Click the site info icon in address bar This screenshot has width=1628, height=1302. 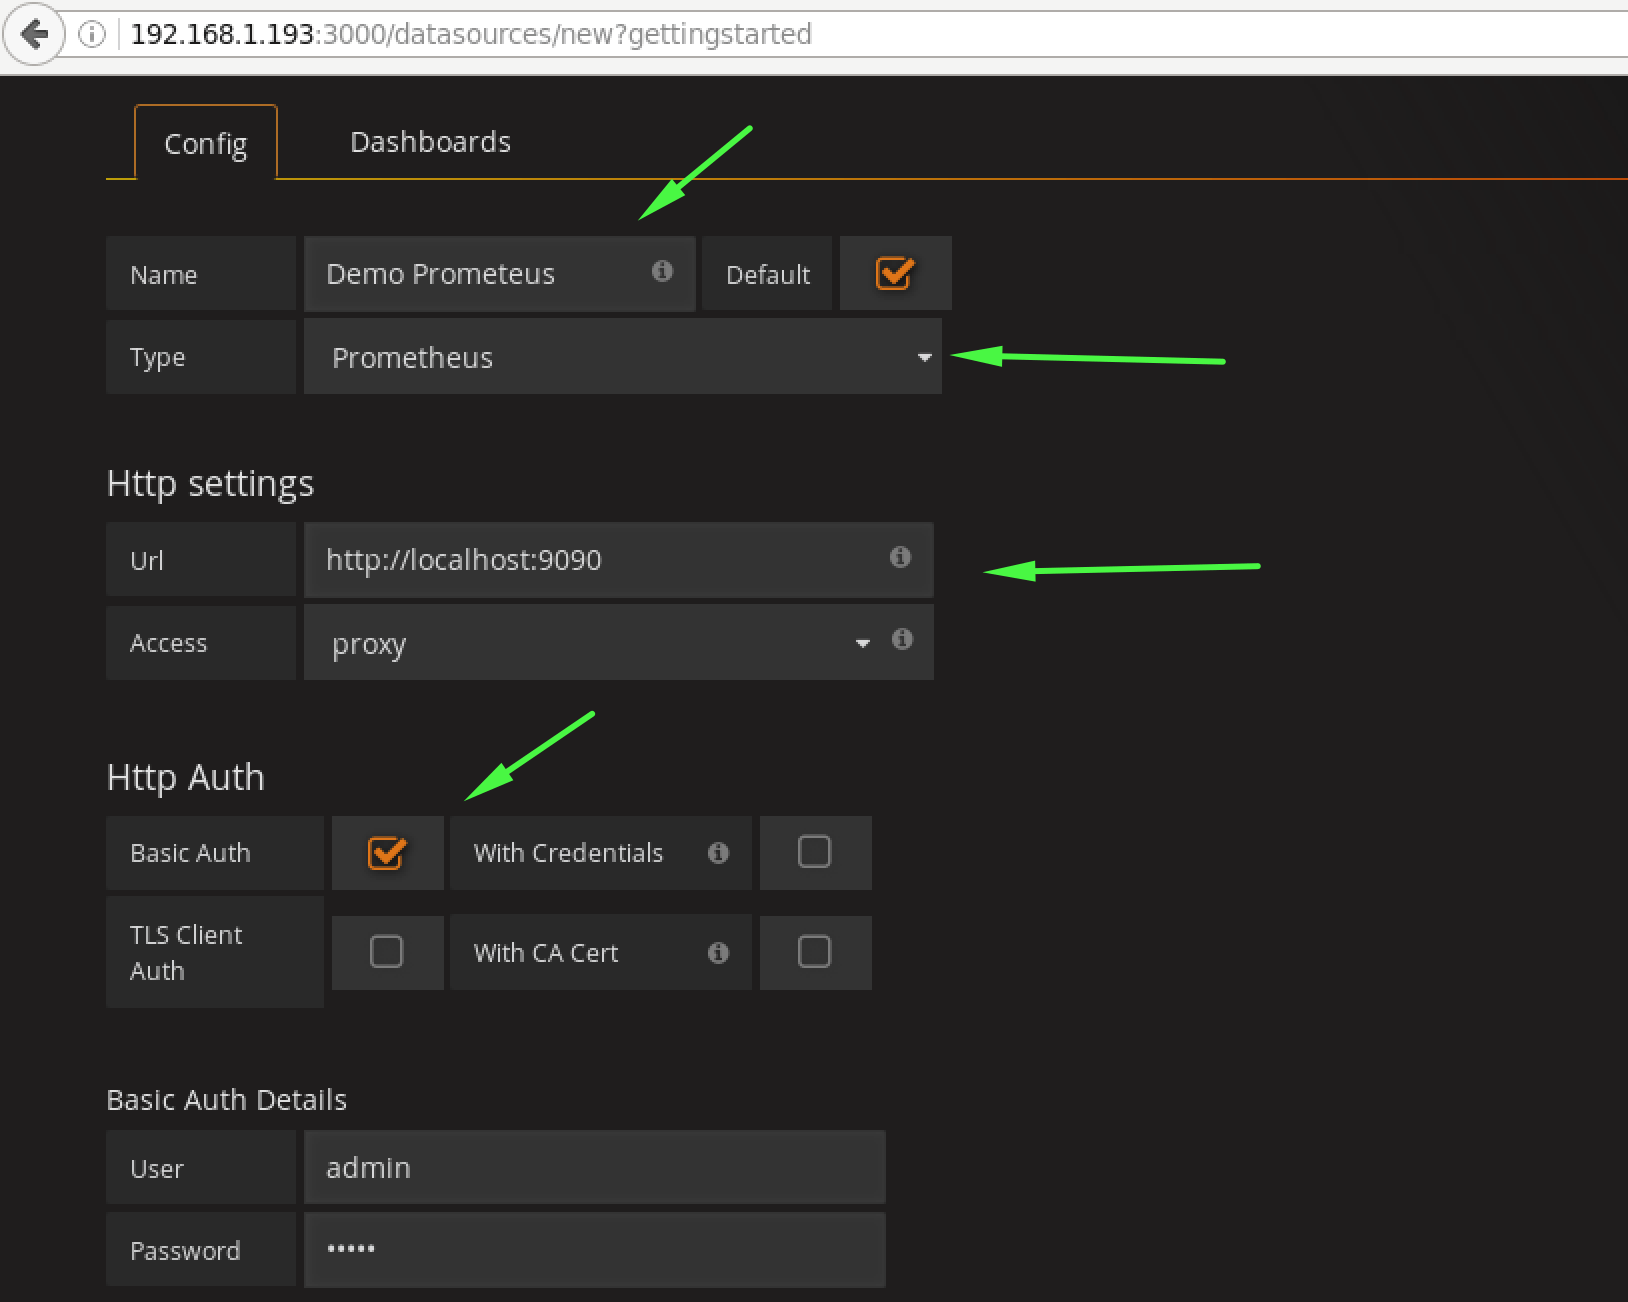[92, 35]
